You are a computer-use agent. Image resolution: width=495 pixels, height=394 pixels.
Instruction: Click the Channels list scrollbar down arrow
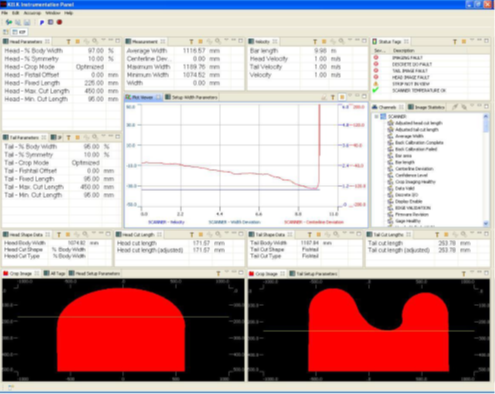(486, 223)
